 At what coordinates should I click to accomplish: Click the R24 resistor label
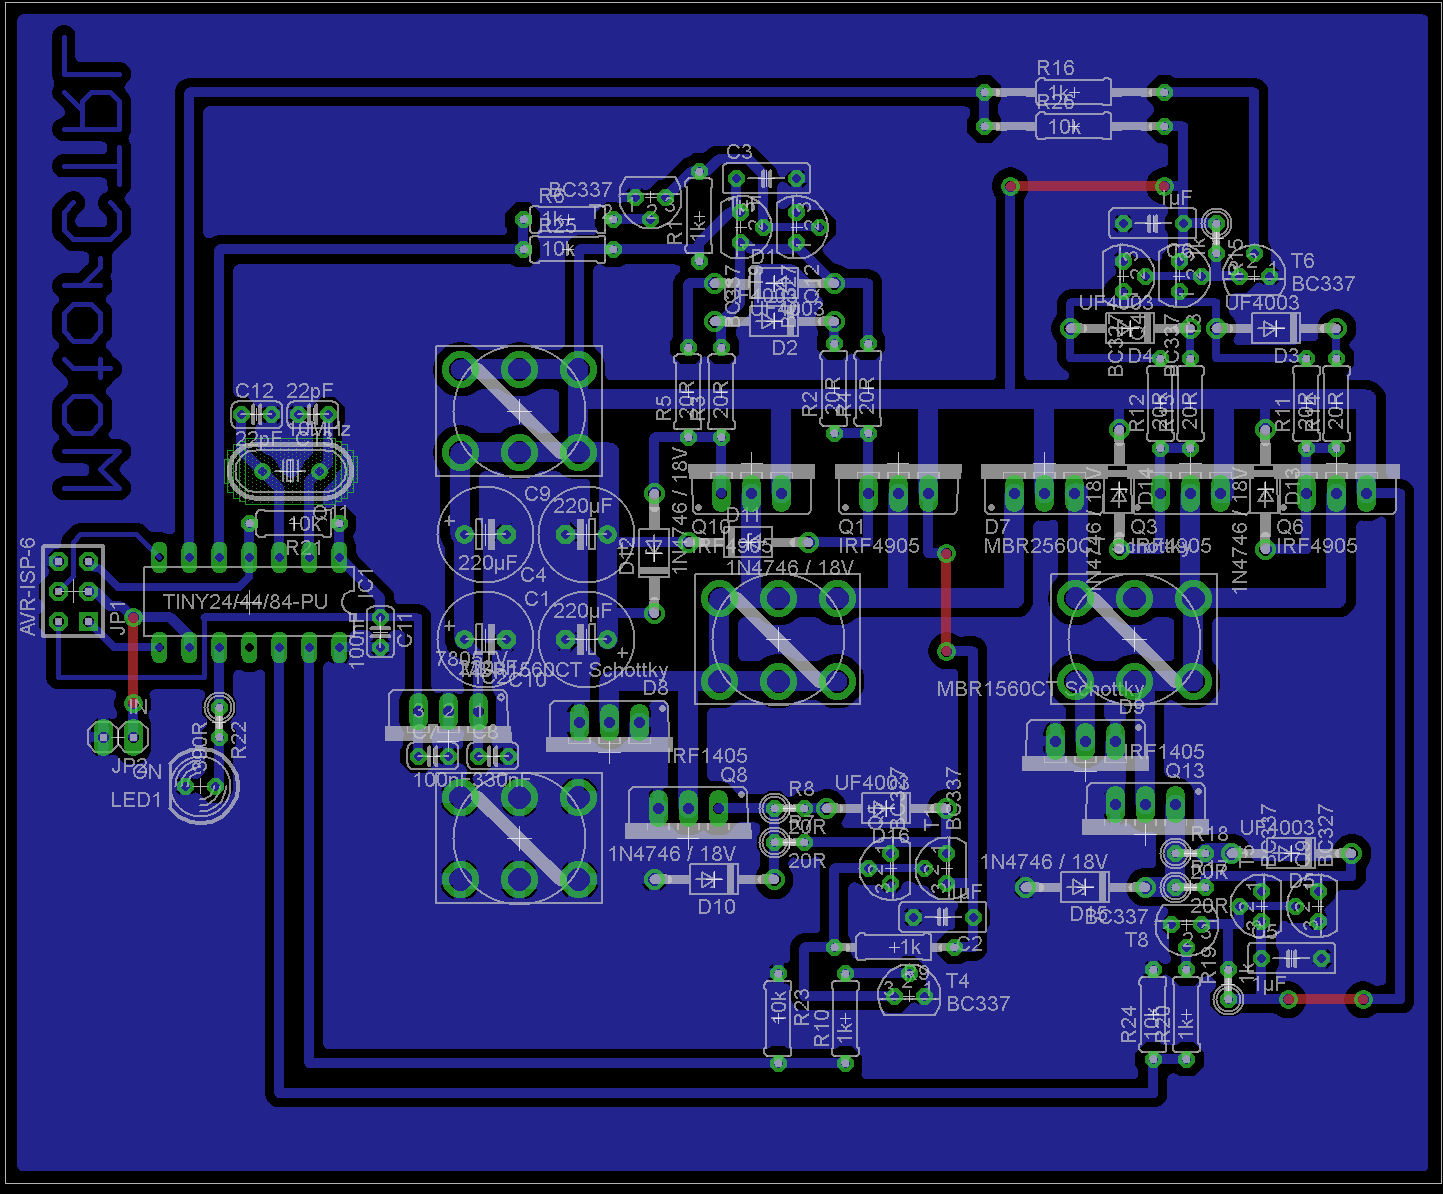click(x=1129, y=1025)
